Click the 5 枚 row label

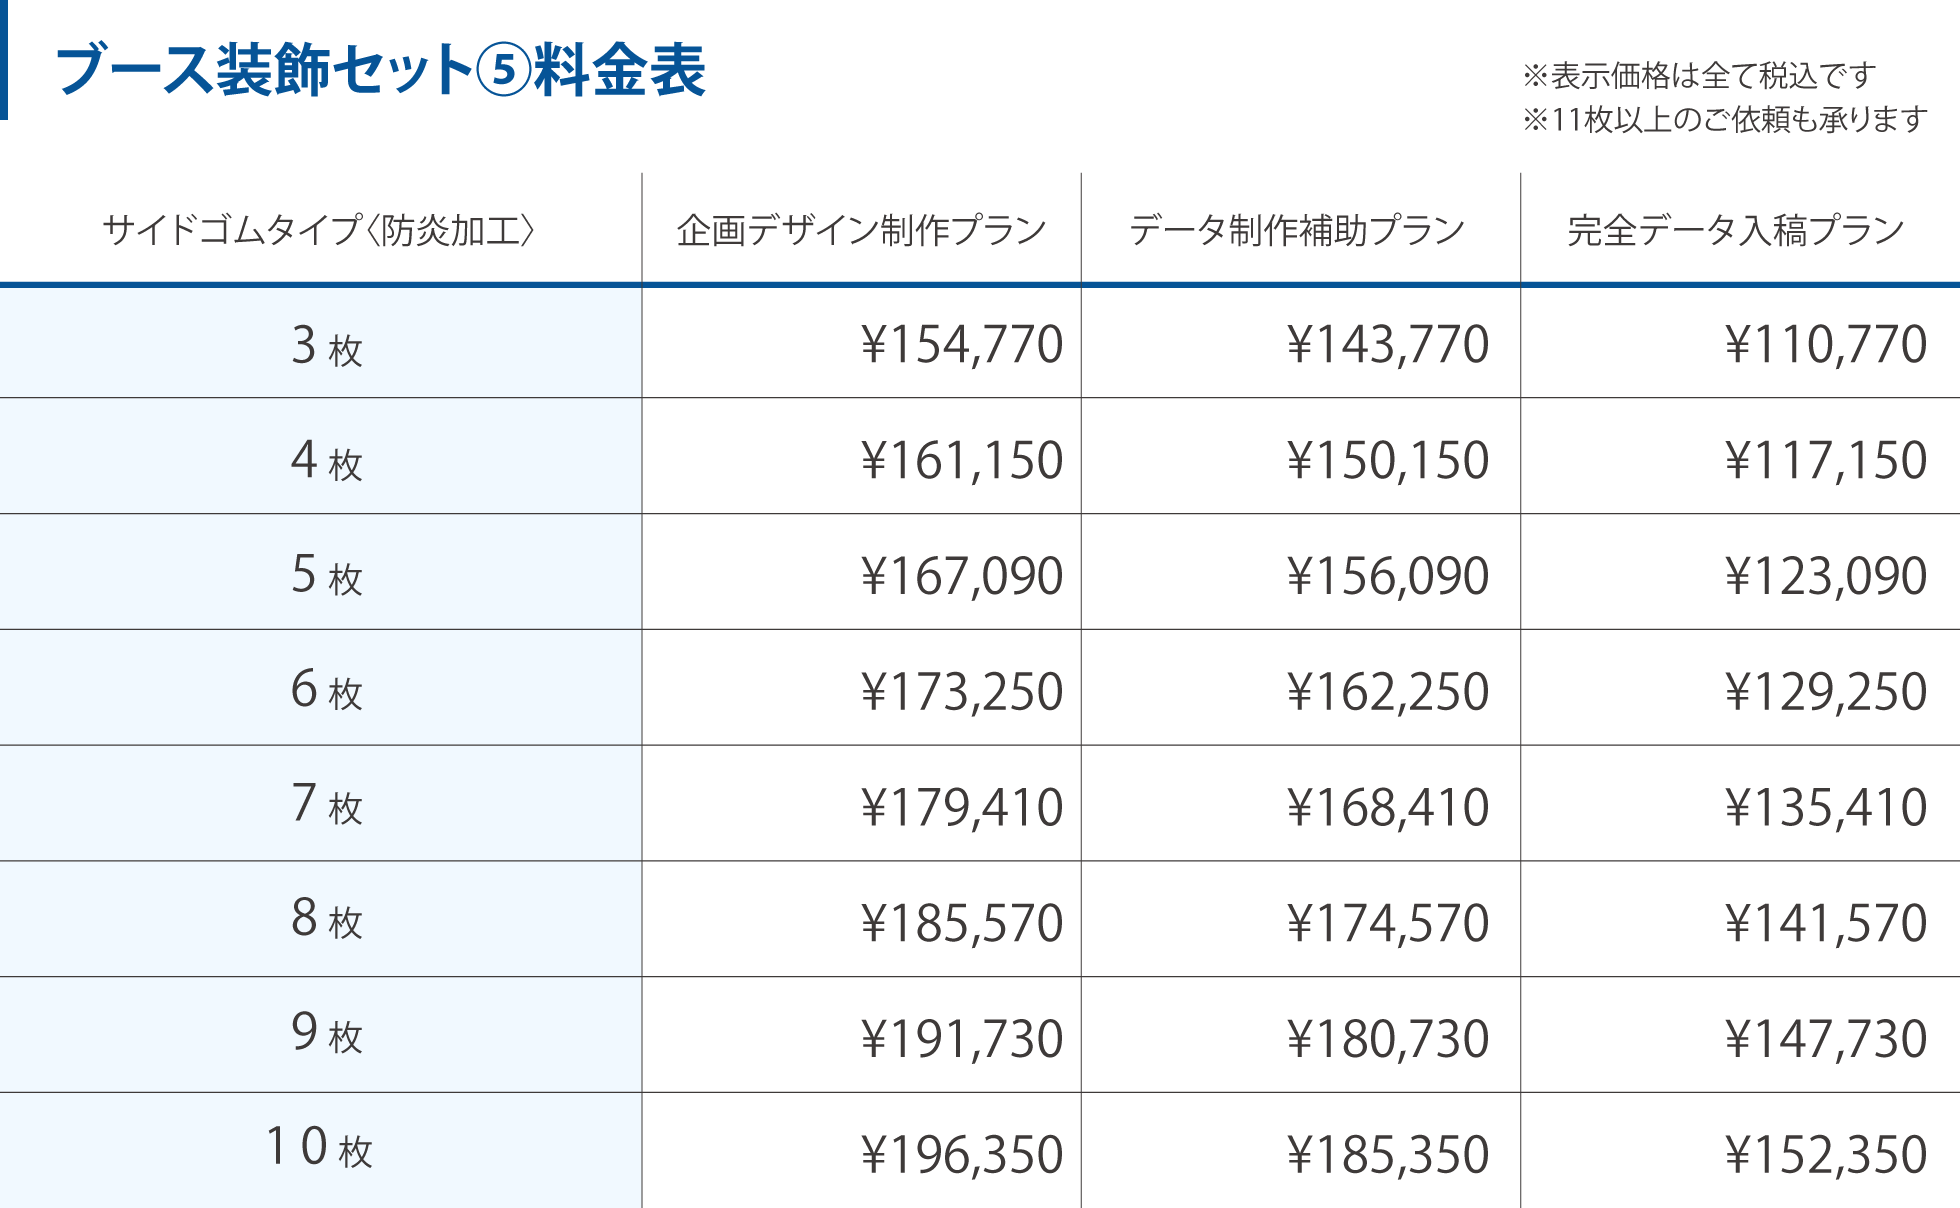[x=326, y=576]
